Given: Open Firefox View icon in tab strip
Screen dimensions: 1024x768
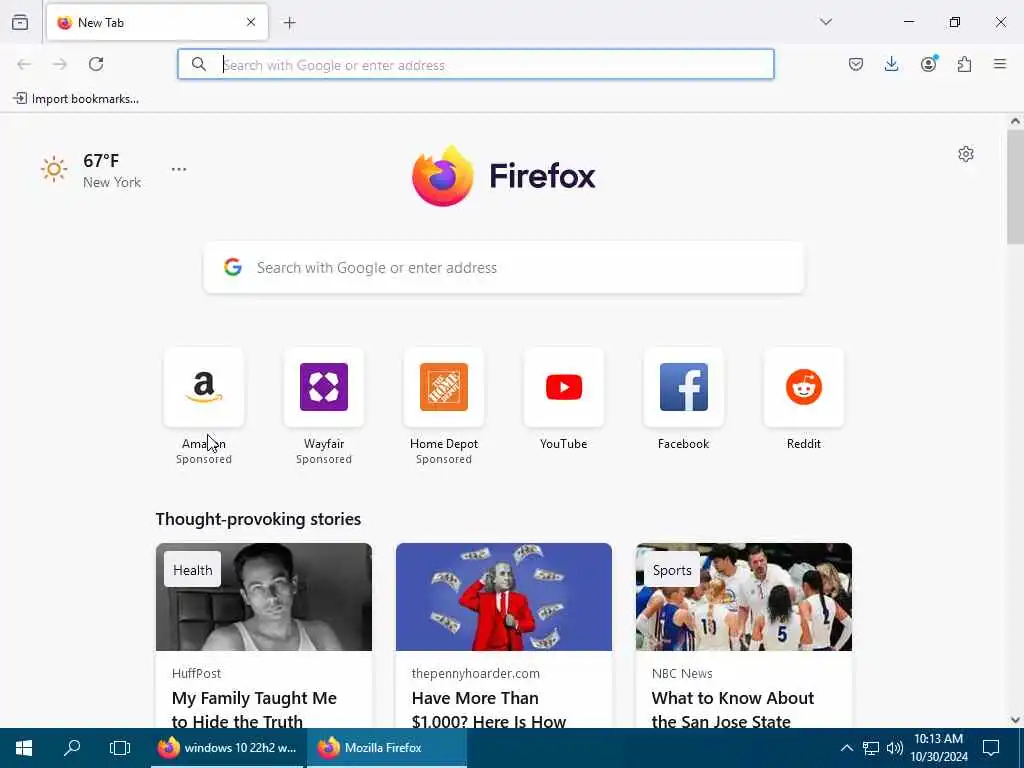Looking at the screenshot, I should click(x=20, y=22).
